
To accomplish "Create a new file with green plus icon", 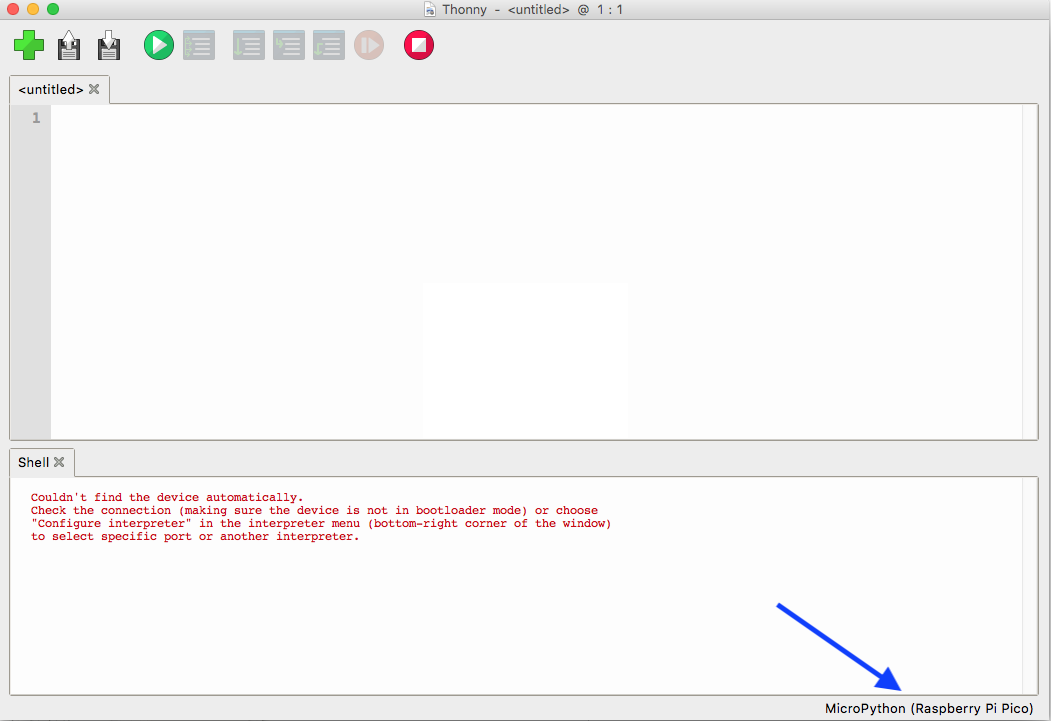I will (29, 46).
